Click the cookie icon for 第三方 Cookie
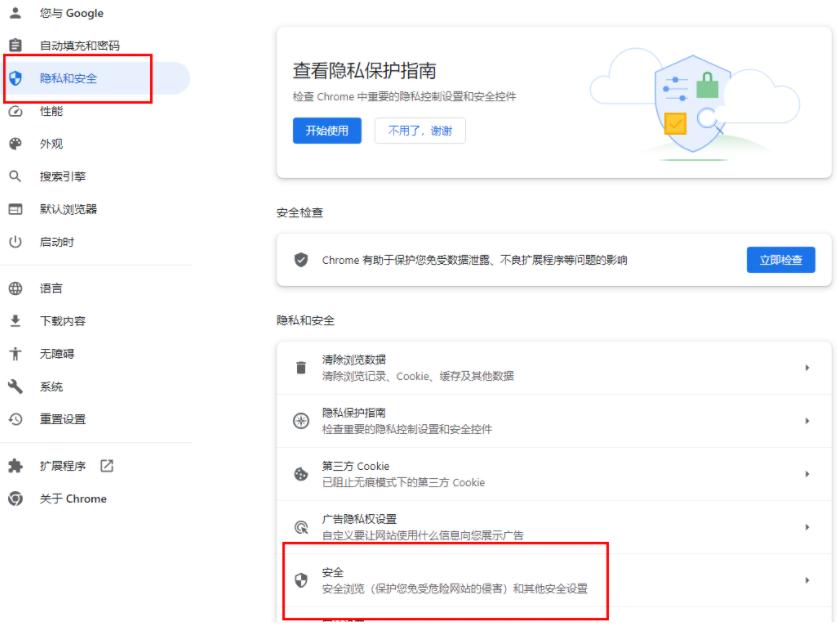This screenshot has height=629, width=838. pos(301,474)
